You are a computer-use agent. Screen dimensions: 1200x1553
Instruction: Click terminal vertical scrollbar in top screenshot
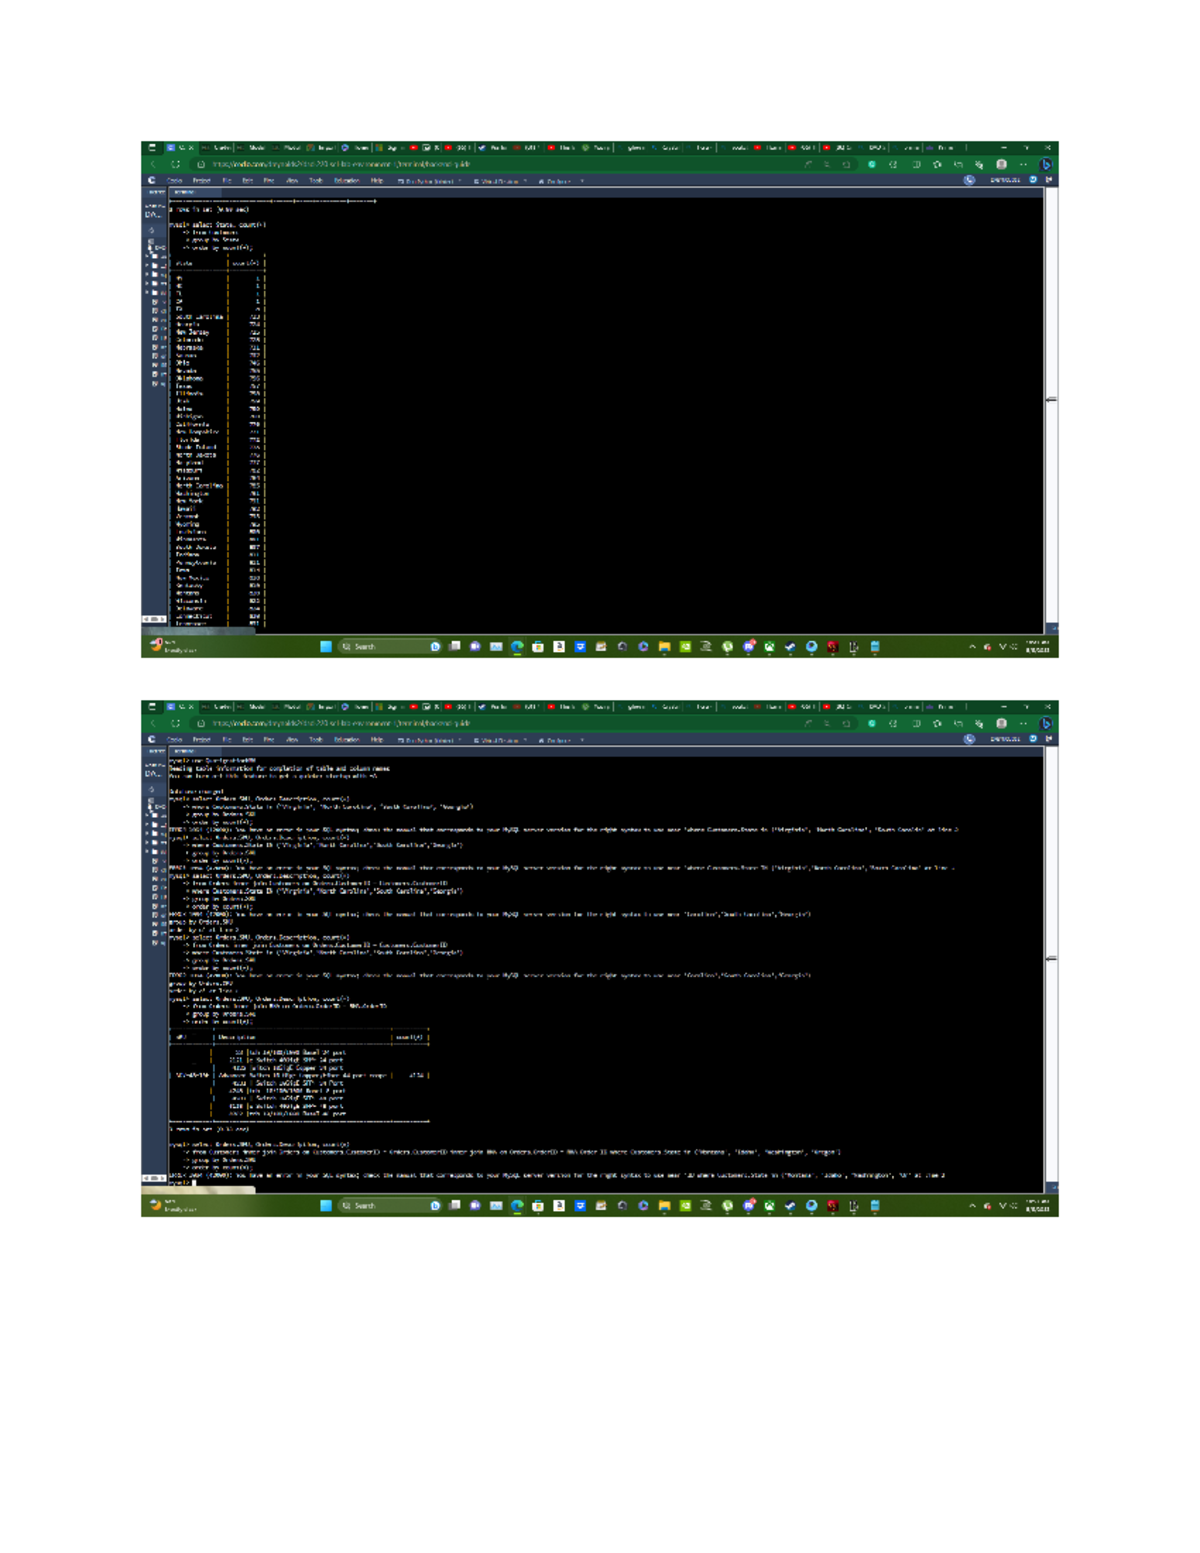point(1050,400)
